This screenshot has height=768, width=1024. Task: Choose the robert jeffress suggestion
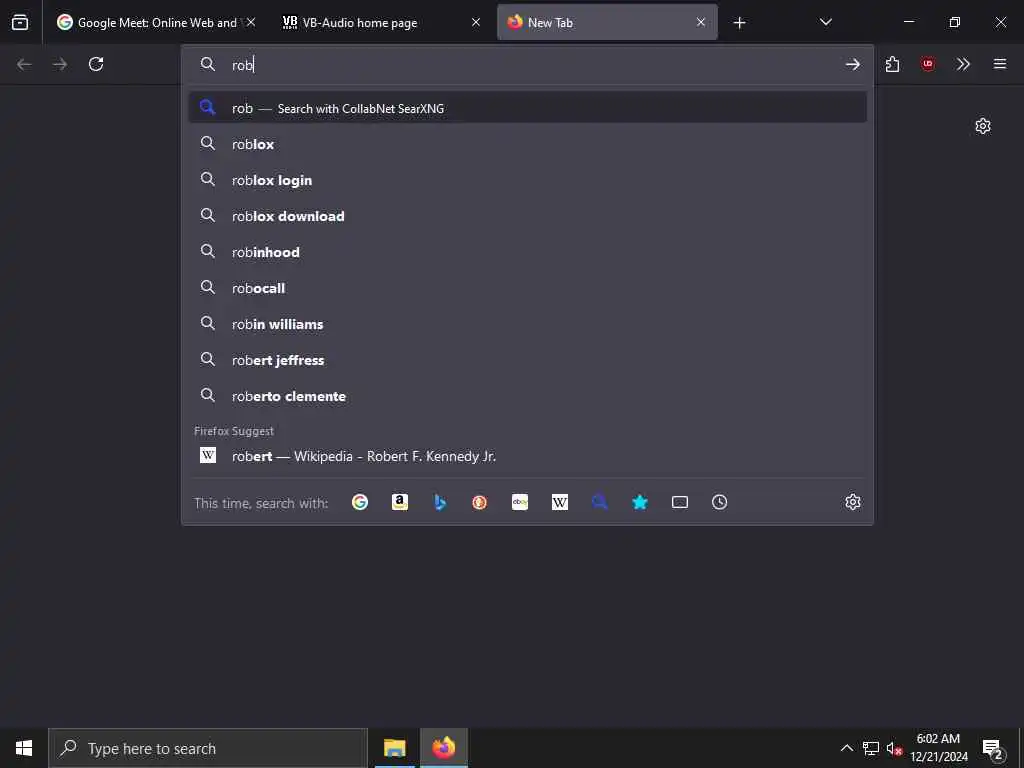point(528,360)
